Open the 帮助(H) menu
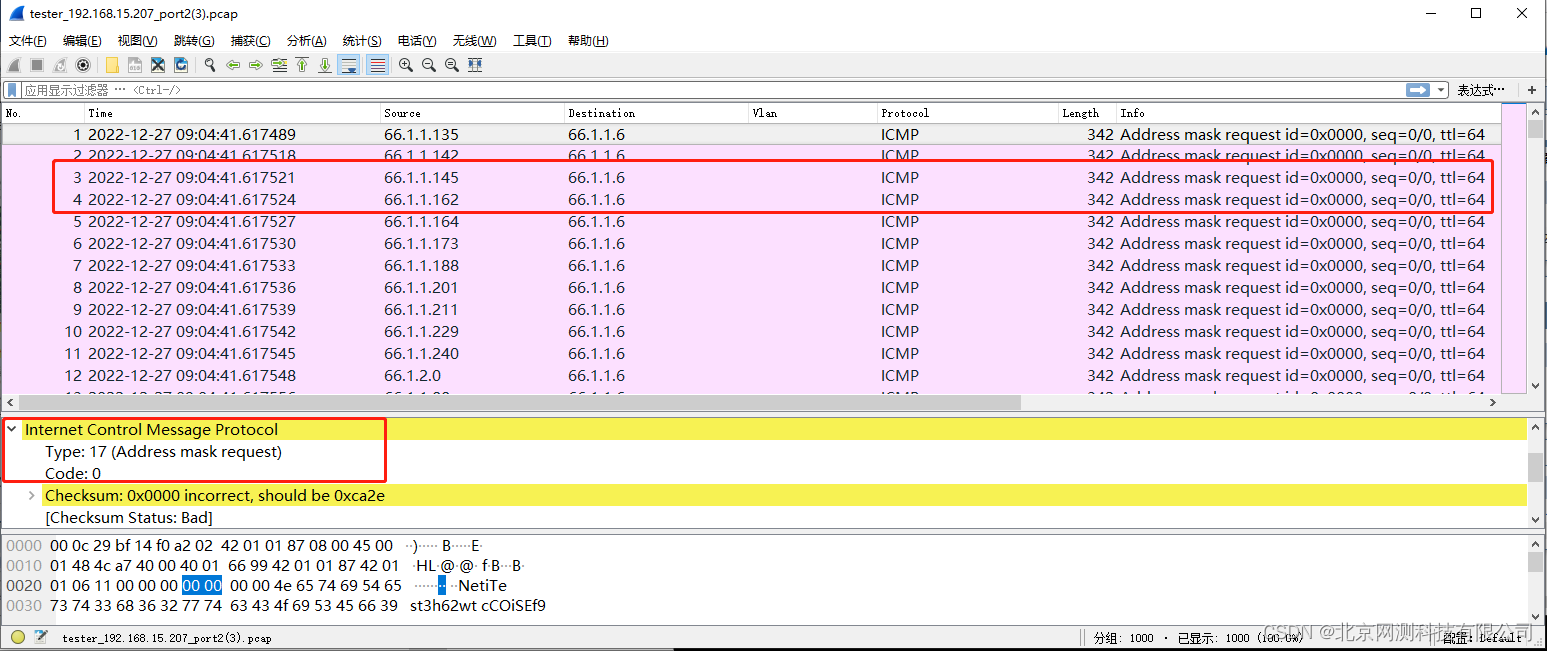The image size is (1547, 651). point(588,41)
